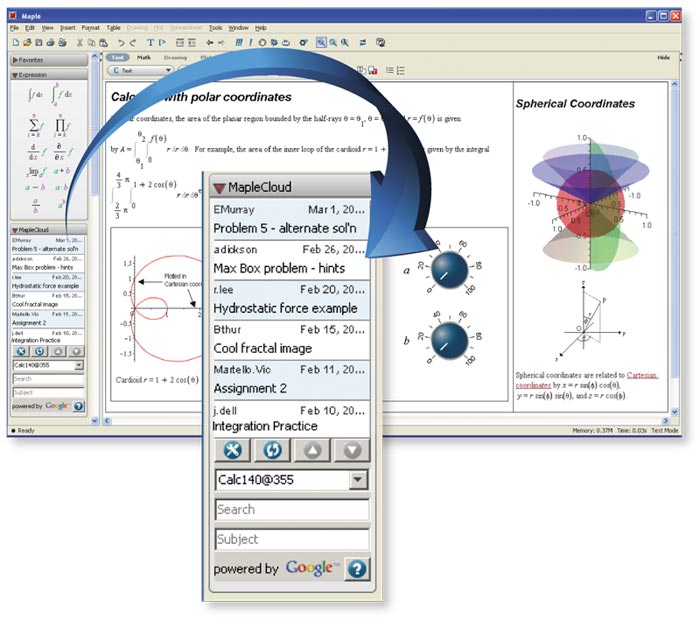
Task: Refresh the enlarged MapleCloud list
Action: [271, 450]
